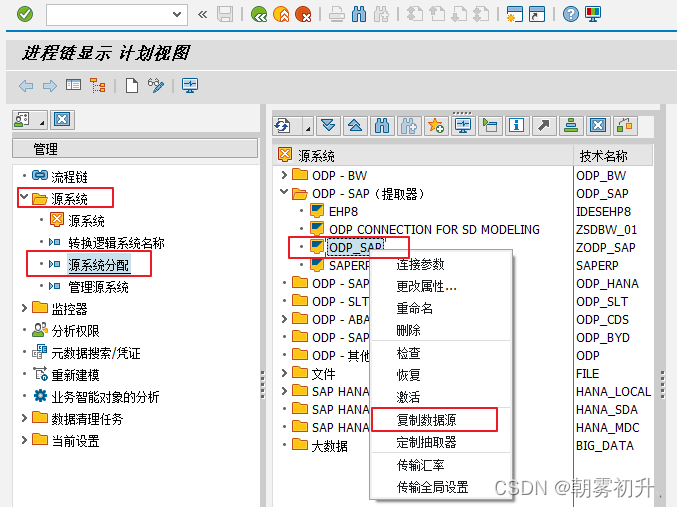The height and width of the screenshot is (507, 677).
Task: Click the Find binoculars icon in top toolbar
Action: tap(359, 14)
